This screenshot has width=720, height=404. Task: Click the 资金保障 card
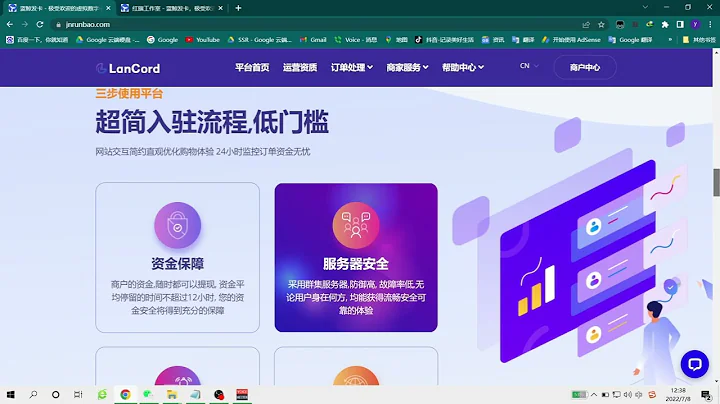pos(177,258)
